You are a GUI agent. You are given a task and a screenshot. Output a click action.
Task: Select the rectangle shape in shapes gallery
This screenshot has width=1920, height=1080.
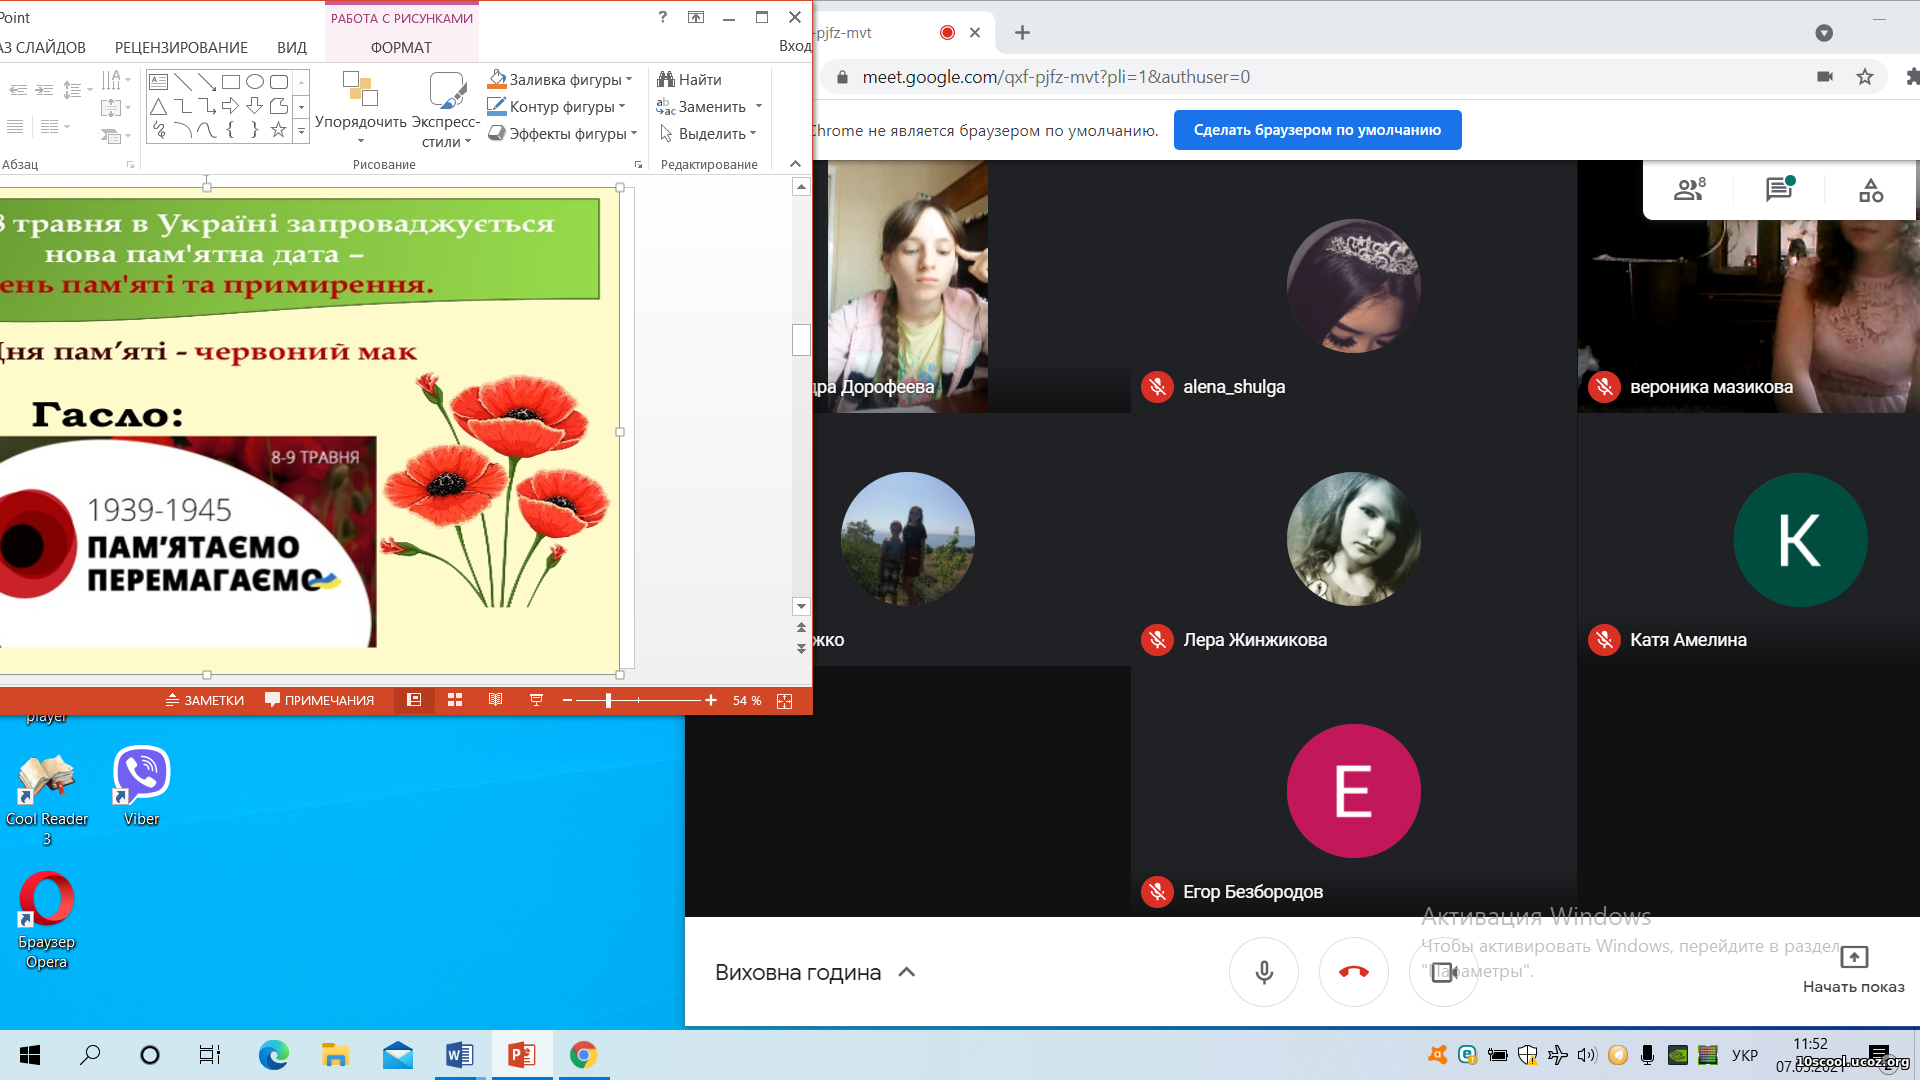pos(231,82)
